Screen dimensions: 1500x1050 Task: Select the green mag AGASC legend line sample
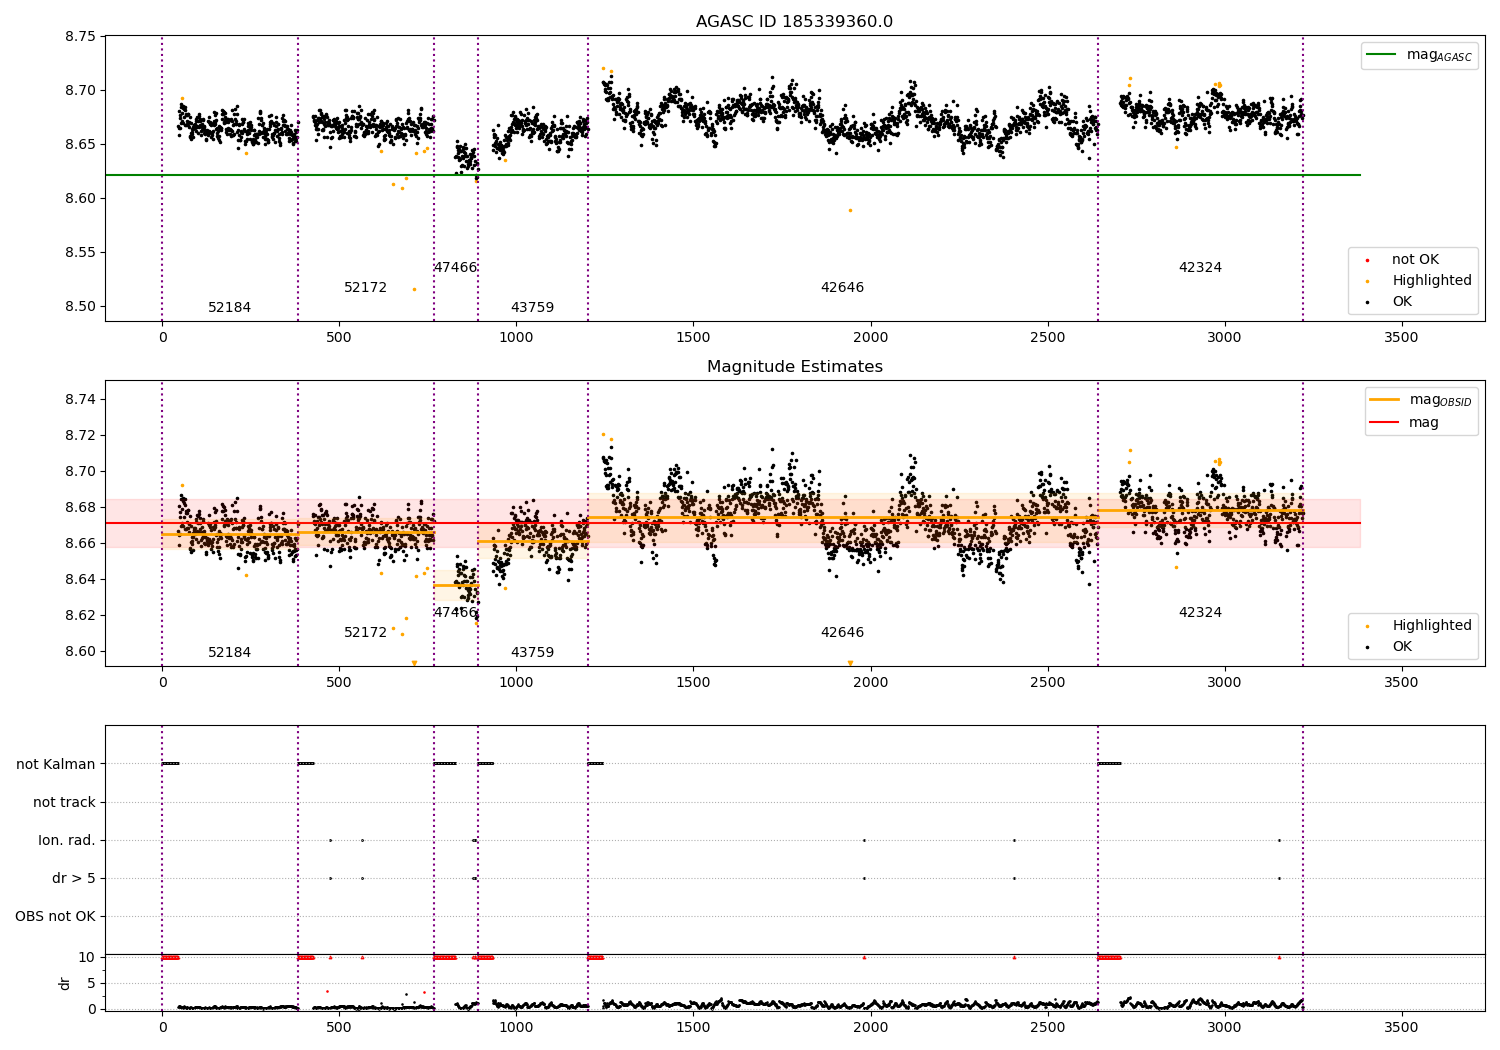point(1381,55)
